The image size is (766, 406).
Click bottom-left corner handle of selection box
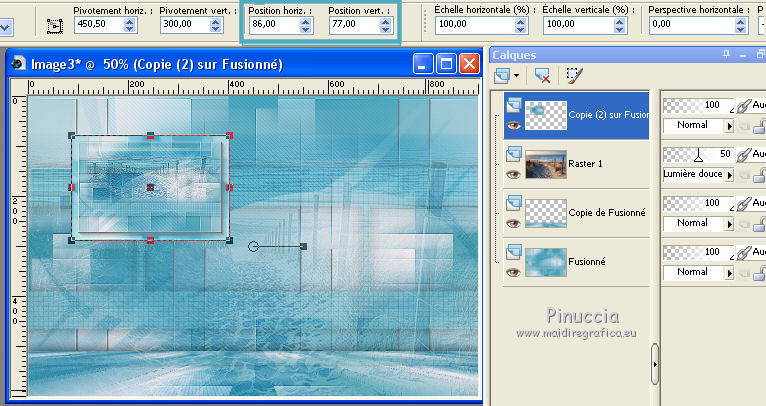click(x=71, y=240)
